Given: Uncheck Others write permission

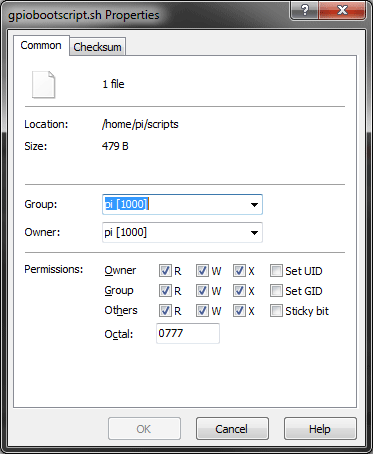Looking at the screenshot, I should (x=202, y=311).
